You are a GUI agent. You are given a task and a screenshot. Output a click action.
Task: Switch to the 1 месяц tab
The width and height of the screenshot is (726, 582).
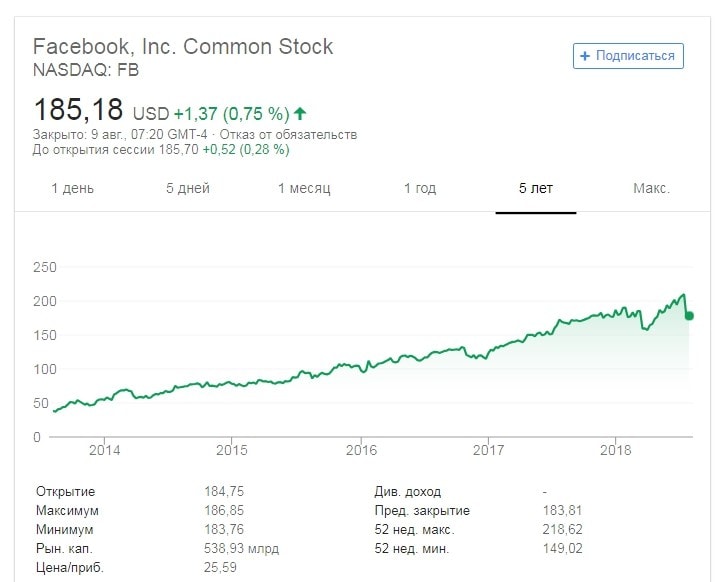click(x=304, y=188)
